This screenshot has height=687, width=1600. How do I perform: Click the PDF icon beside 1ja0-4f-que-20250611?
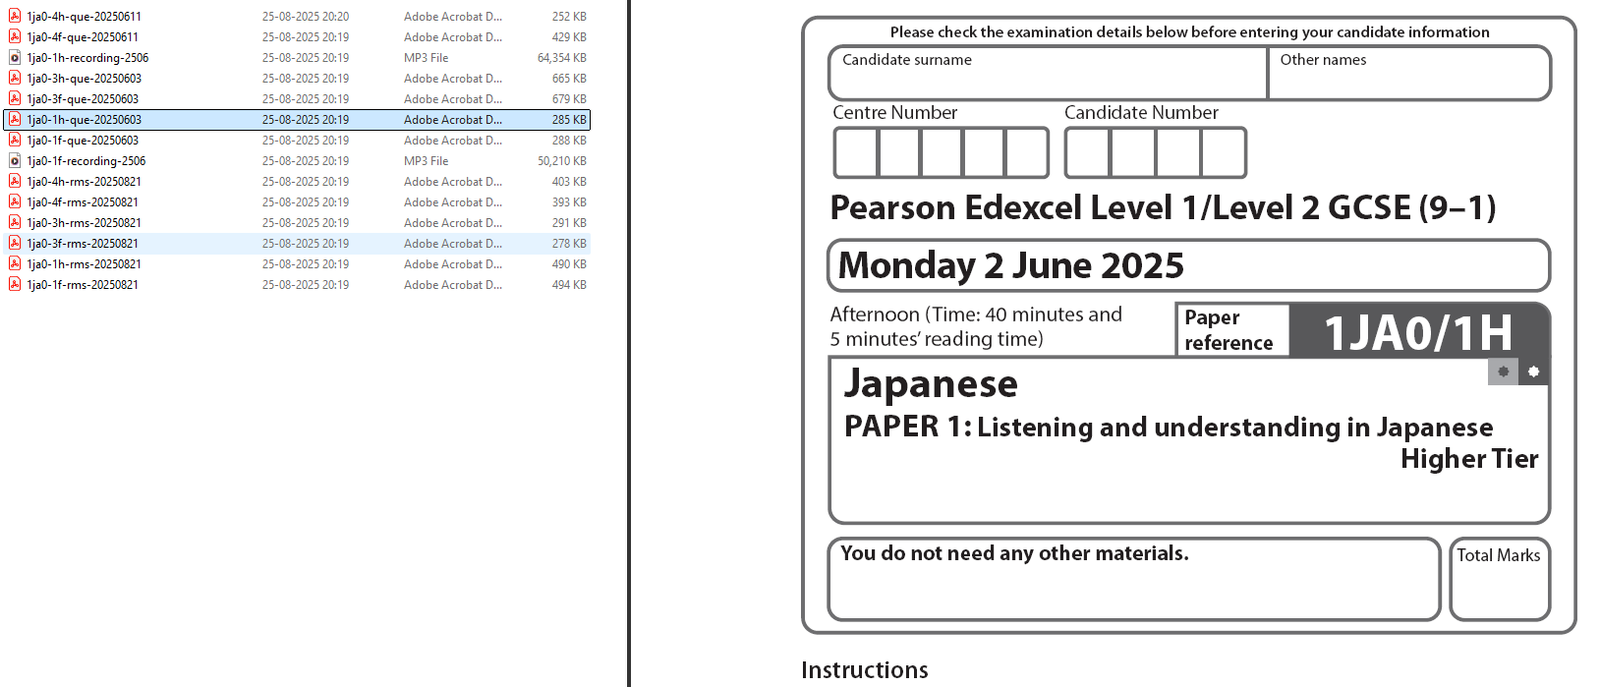[15, 37]
